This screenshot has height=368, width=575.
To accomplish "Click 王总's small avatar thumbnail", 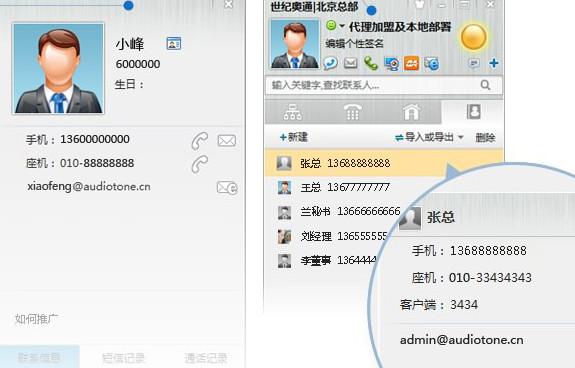I will pyautogui.click(x=284, y=188).
